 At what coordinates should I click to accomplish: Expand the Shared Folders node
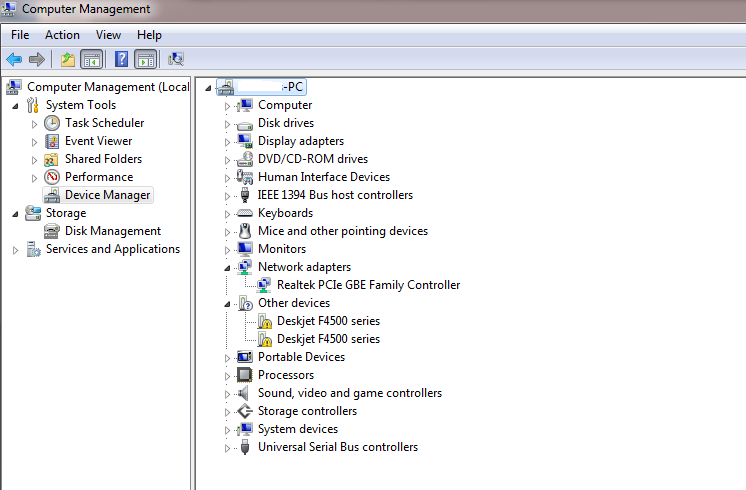34,160
